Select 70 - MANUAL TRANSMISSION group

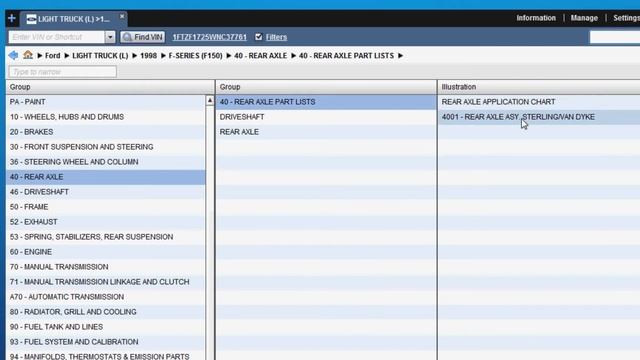click(x=106, y=267)
